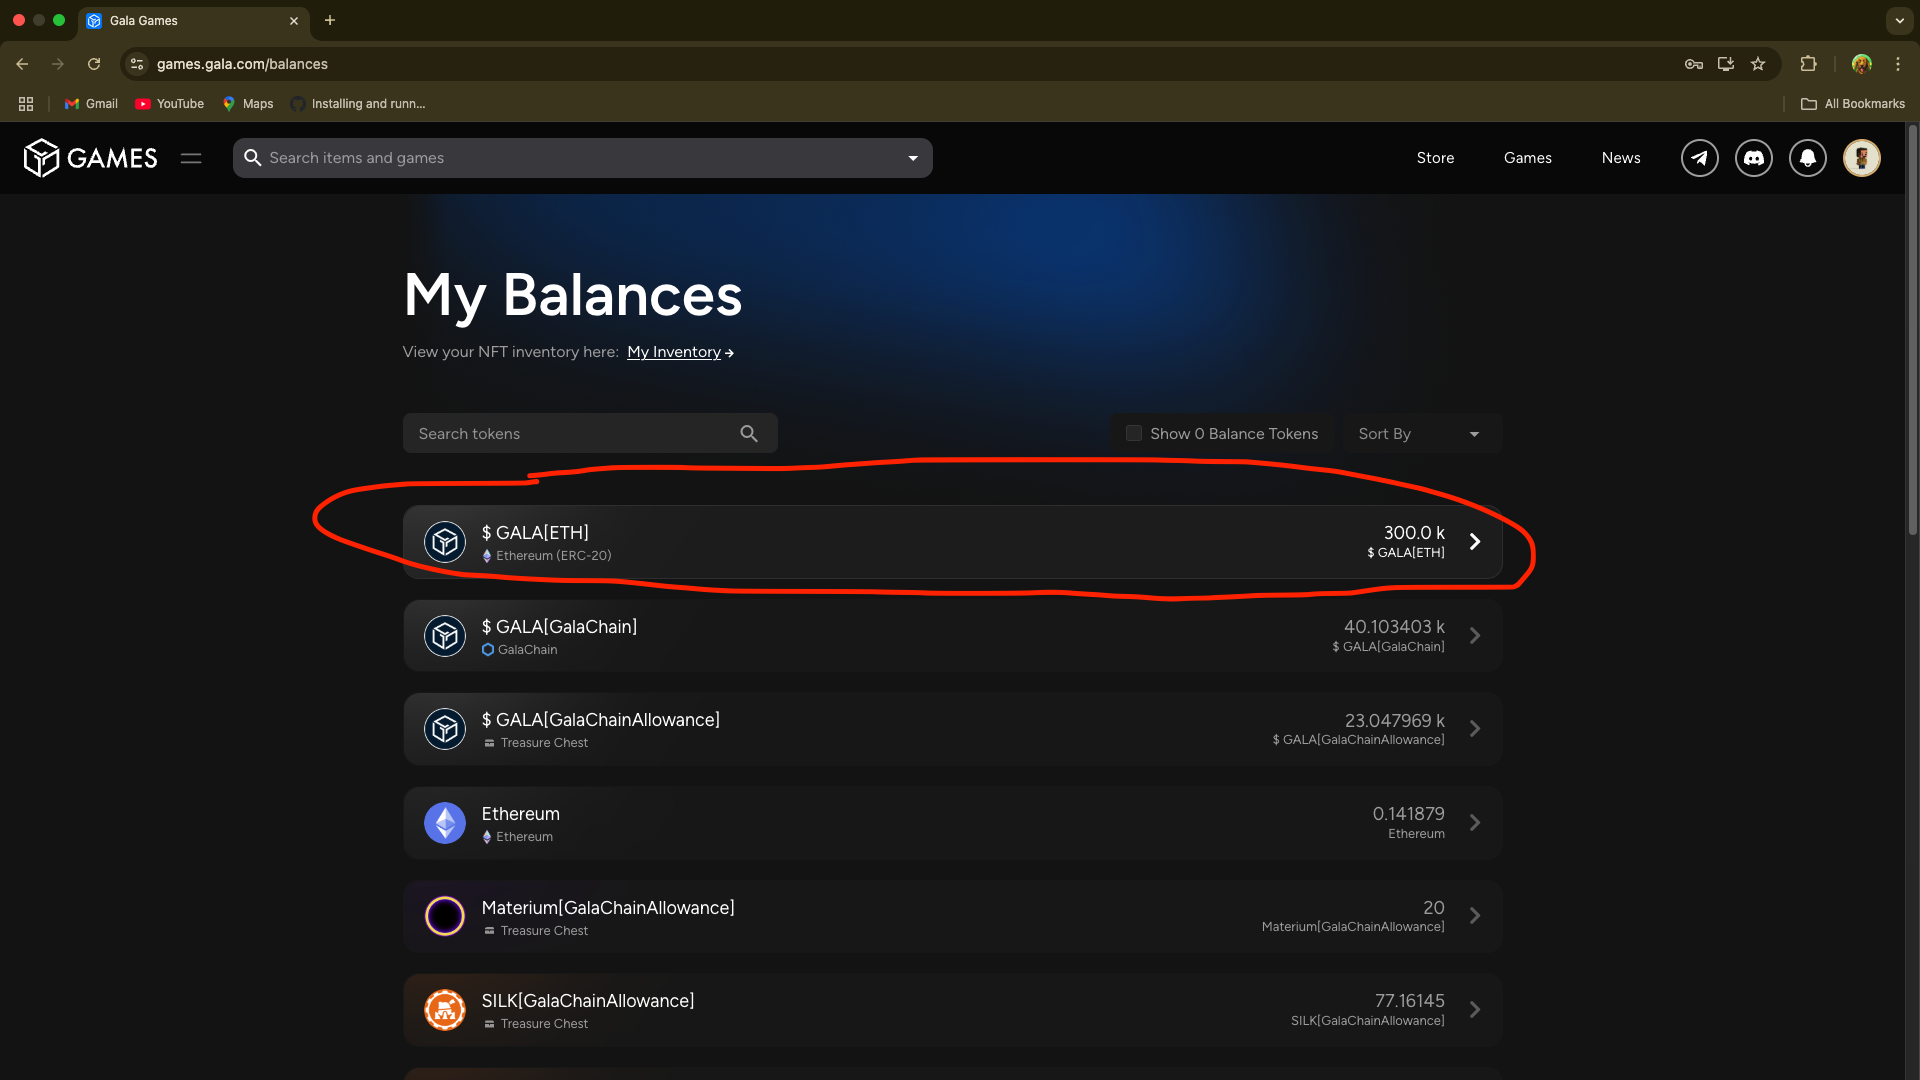
Task: Expand the search items dropdown arrow
Action: (x=913, y=158)
